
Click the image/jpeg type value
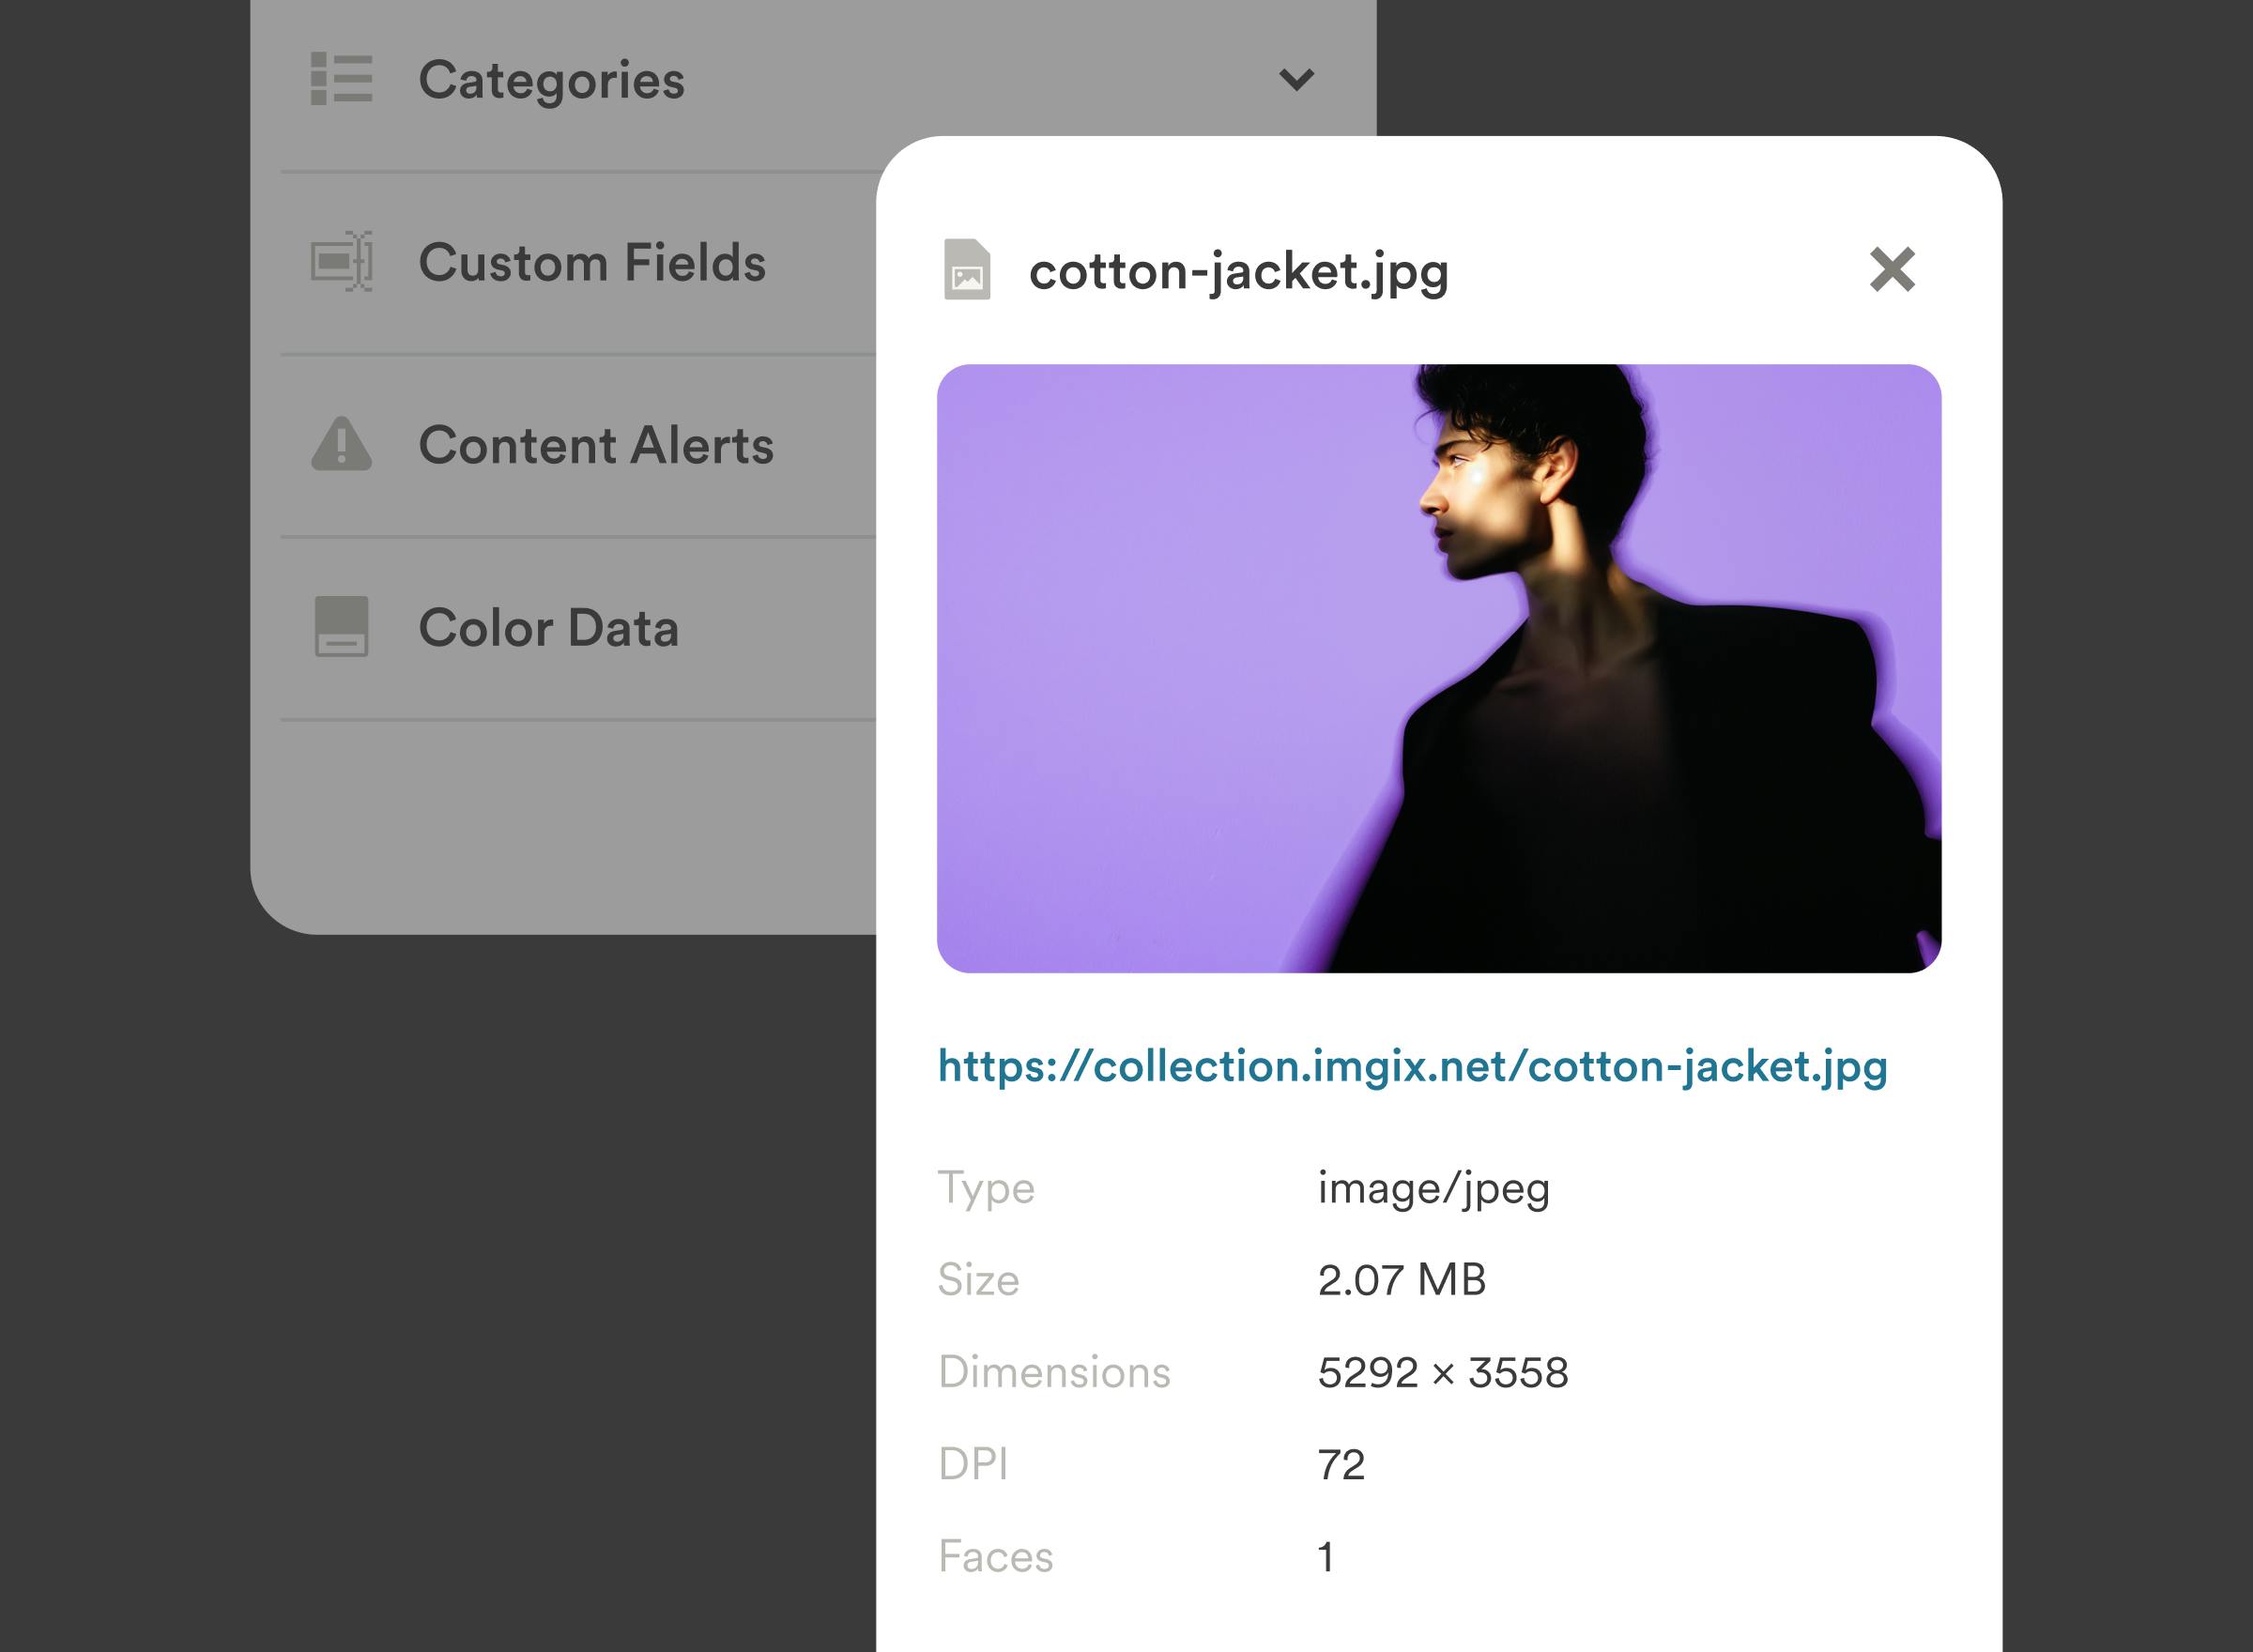[1433, 1189]
